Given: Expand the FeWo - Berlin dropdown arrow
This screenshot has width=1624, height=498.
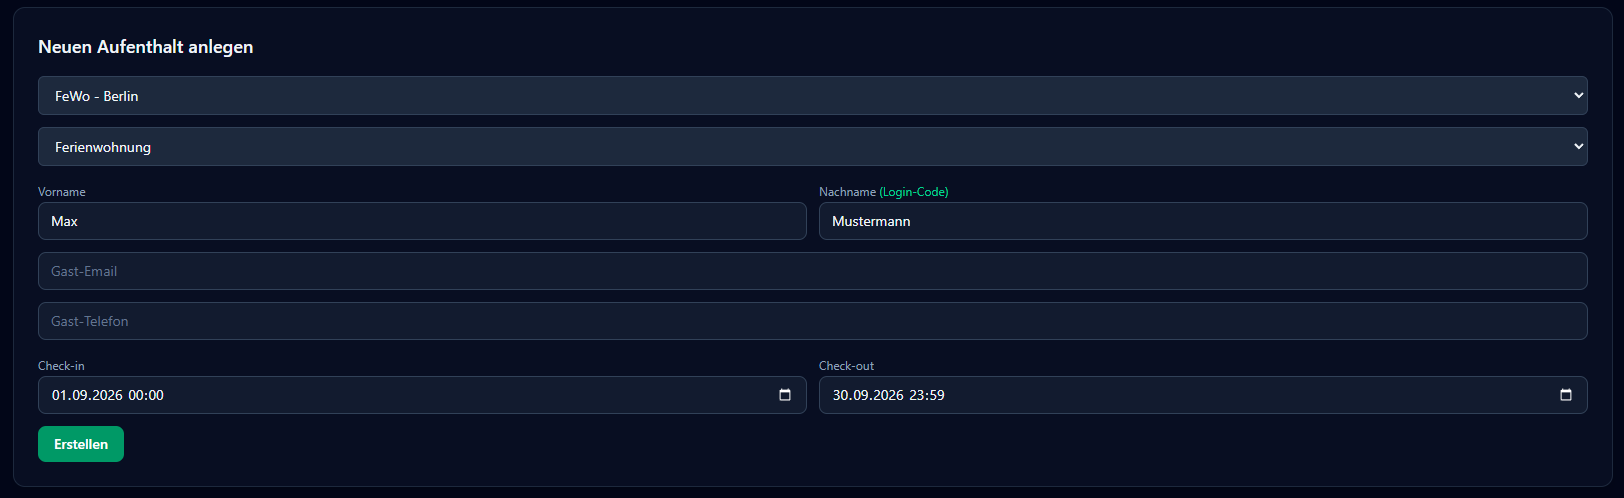Looking at the screenshot, I should click(1579, 96).
